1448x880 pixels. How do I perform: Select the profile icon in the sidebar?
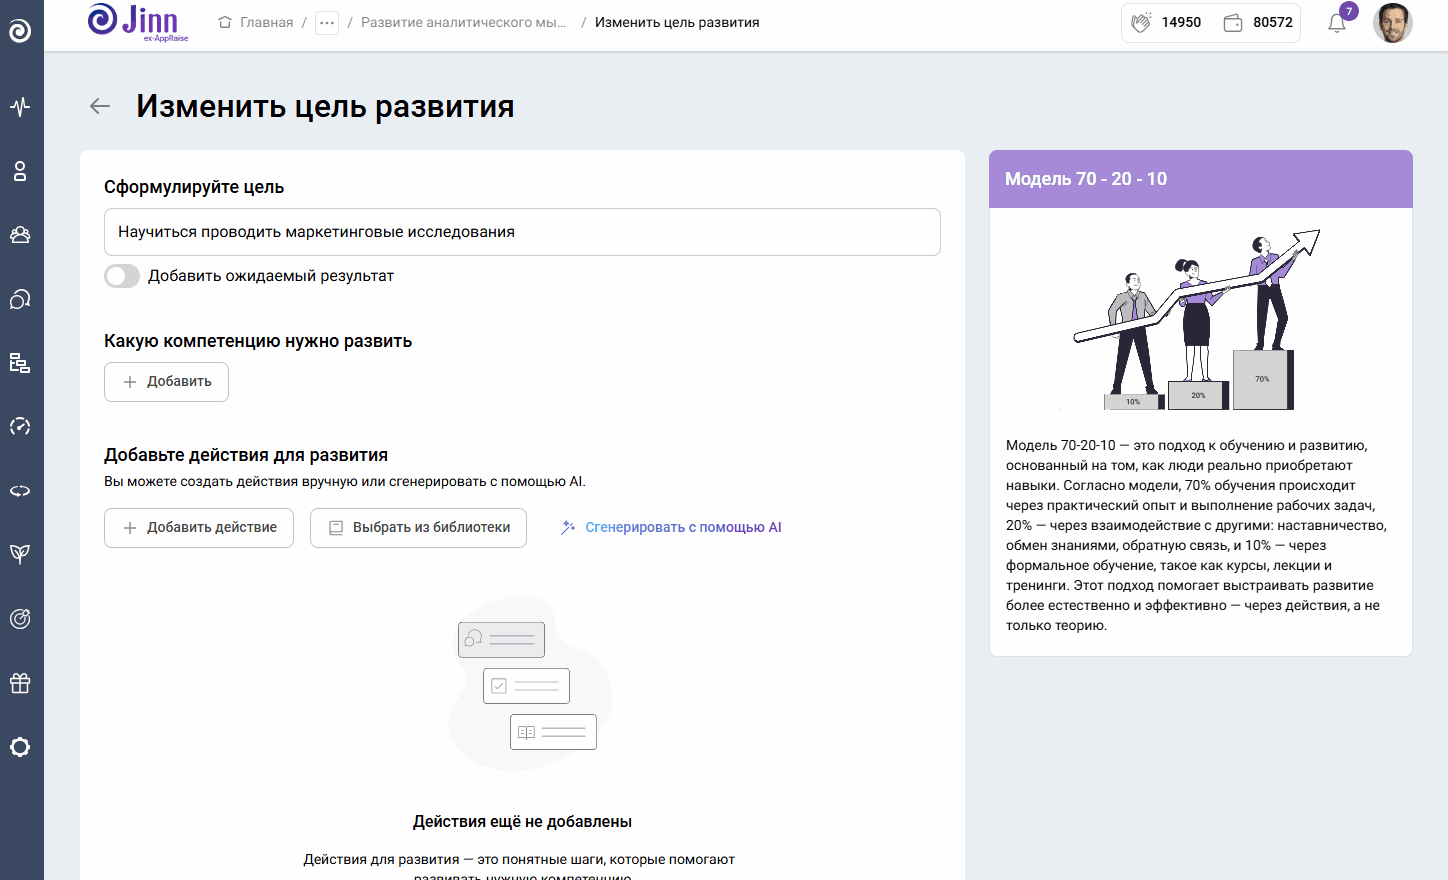tap(20, 171)
